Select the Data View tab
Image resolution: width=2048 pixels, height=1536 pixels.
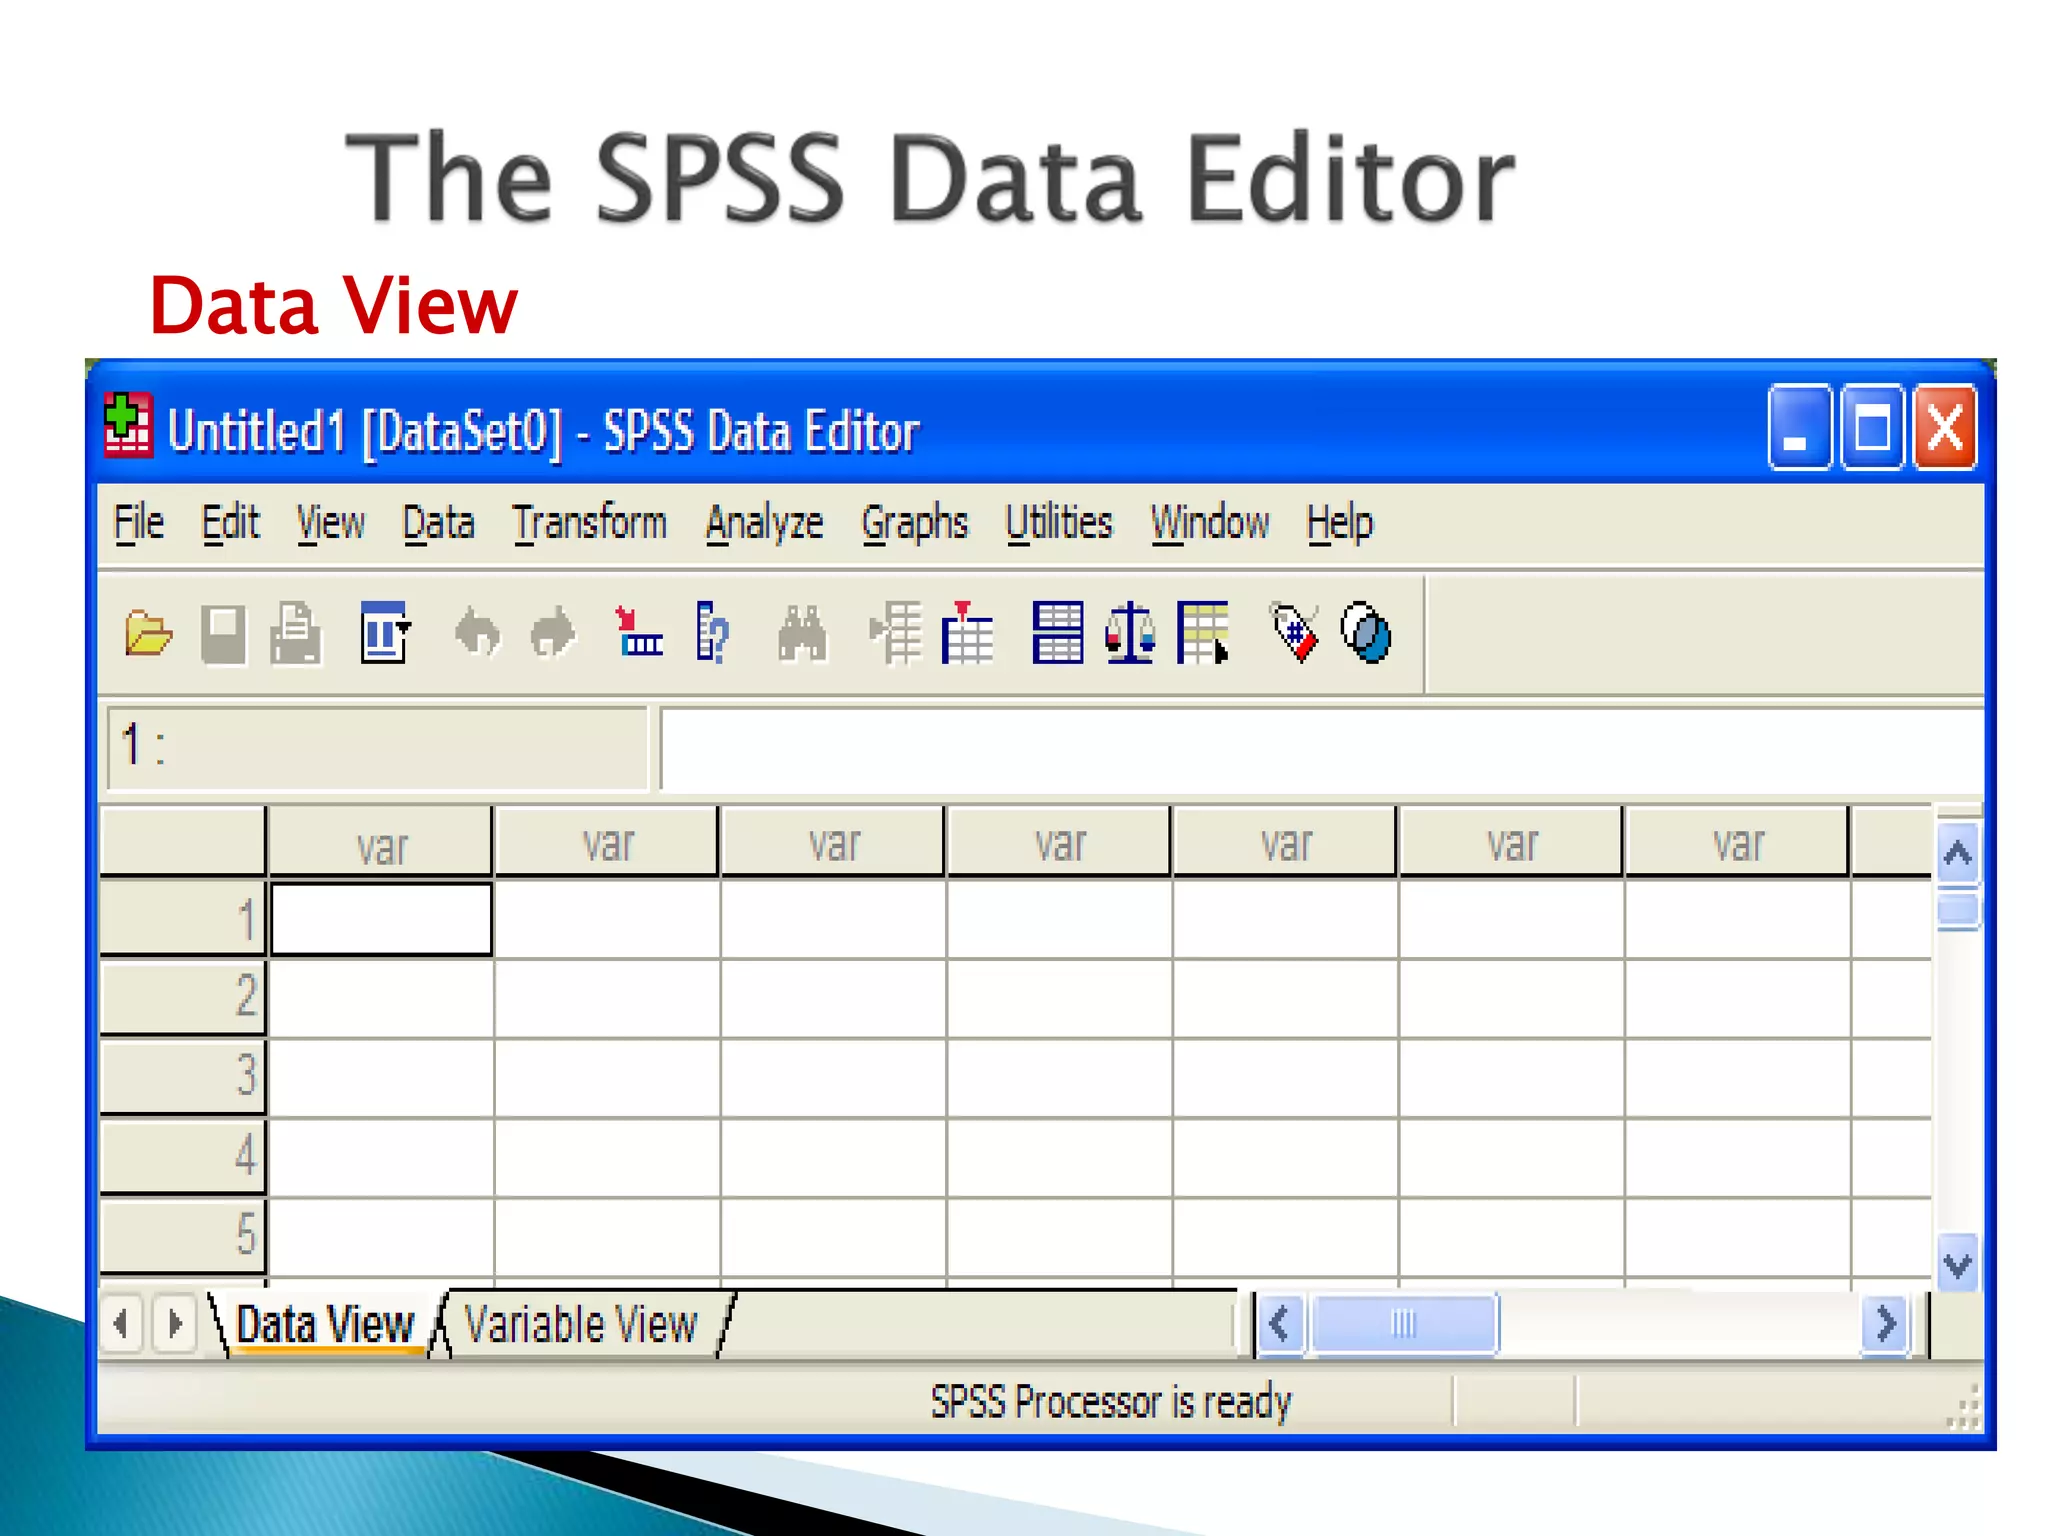click(325, 1324)
